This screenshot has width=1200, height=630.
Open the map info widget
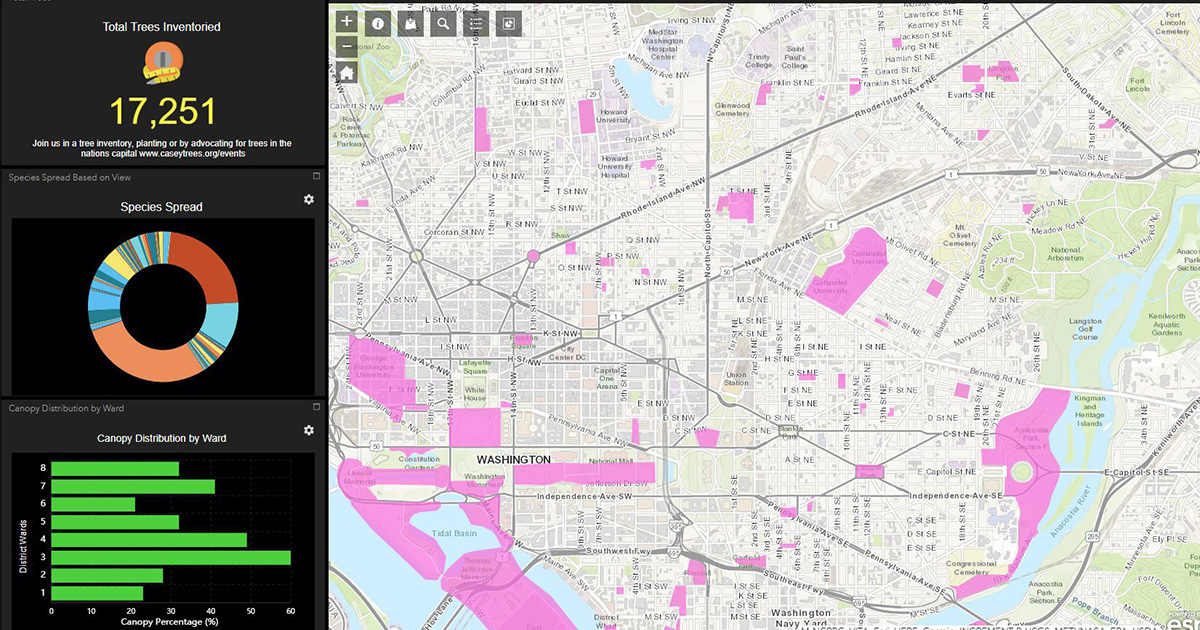click(x=377, y=23)
